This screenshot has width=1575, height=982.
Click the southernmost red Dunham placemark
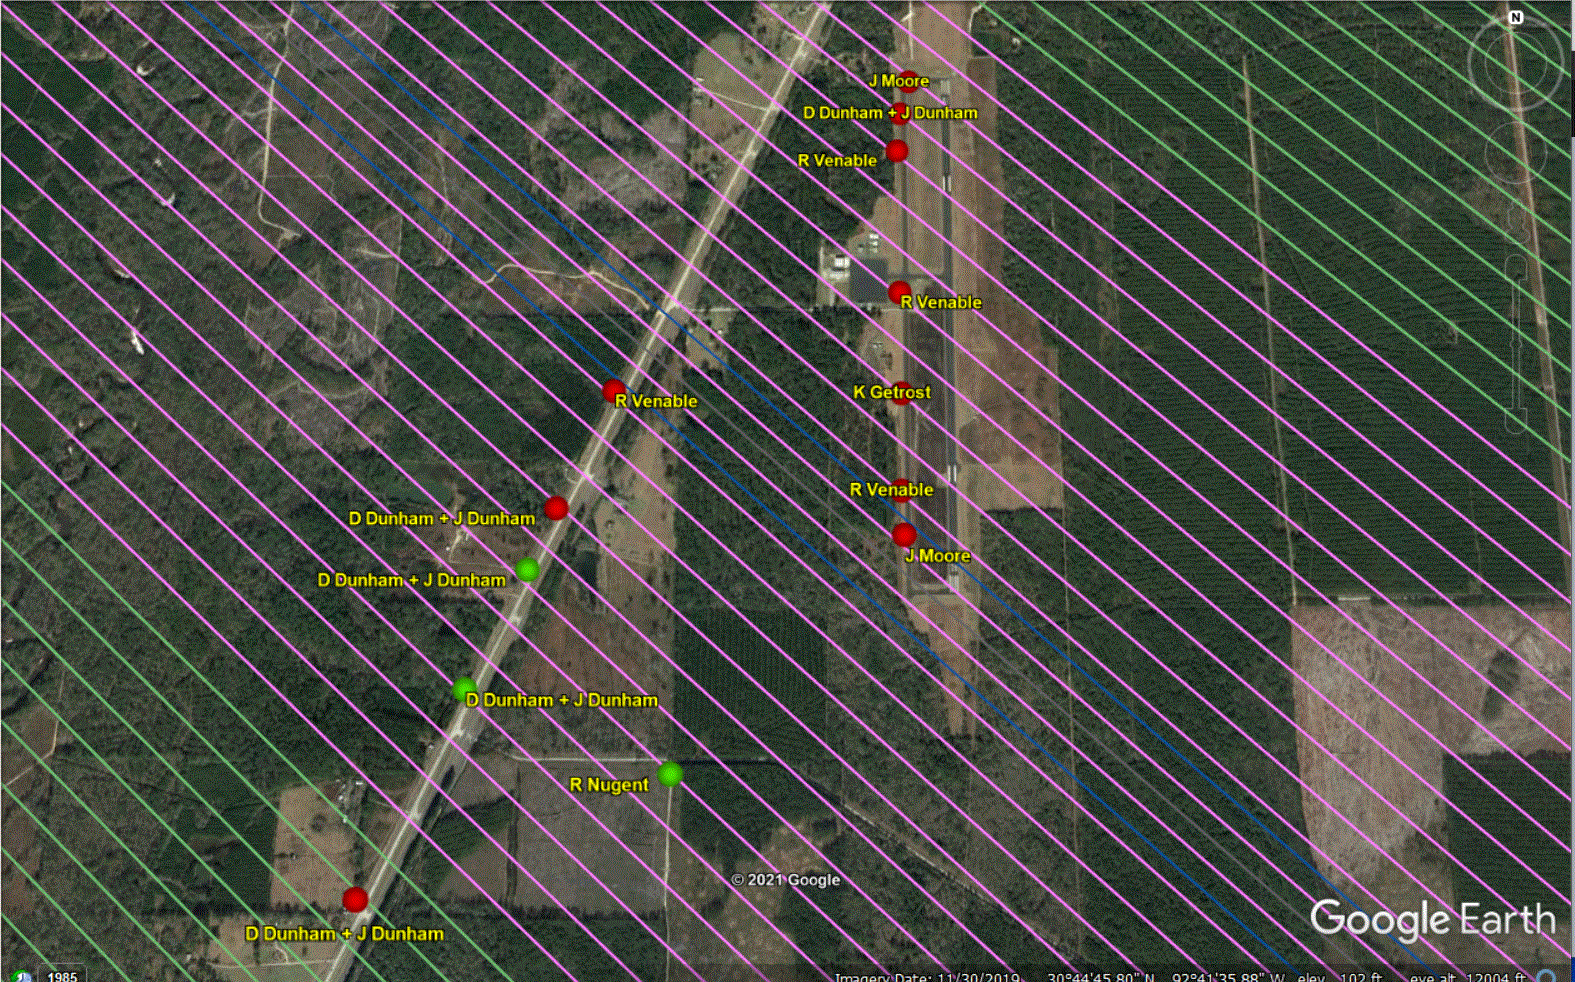[355, 900]
